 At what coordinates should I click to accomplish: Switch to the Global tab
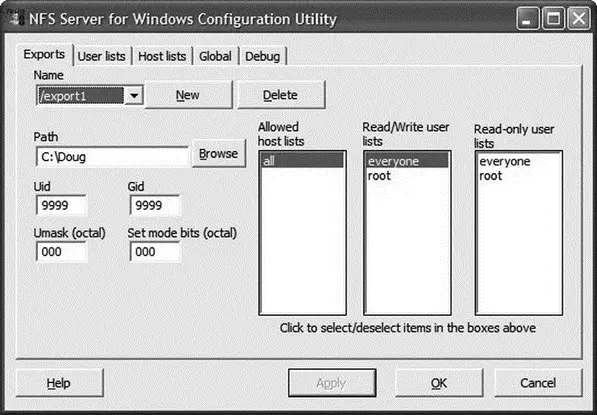(x=215, y=56)
